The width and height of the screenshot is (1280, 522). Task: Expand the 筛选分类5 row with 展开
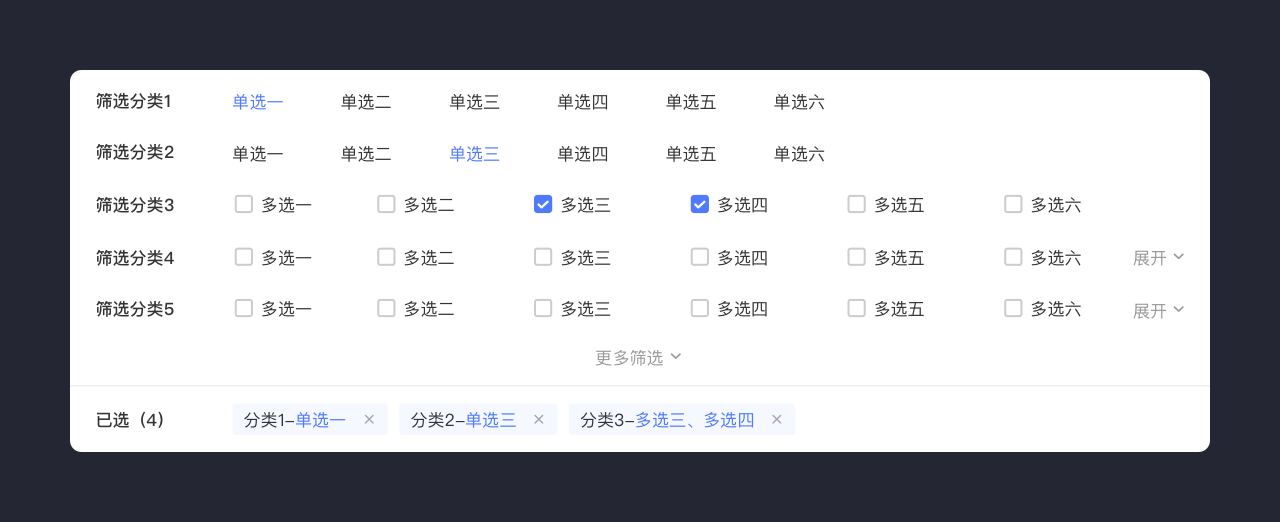point(1158,310)
